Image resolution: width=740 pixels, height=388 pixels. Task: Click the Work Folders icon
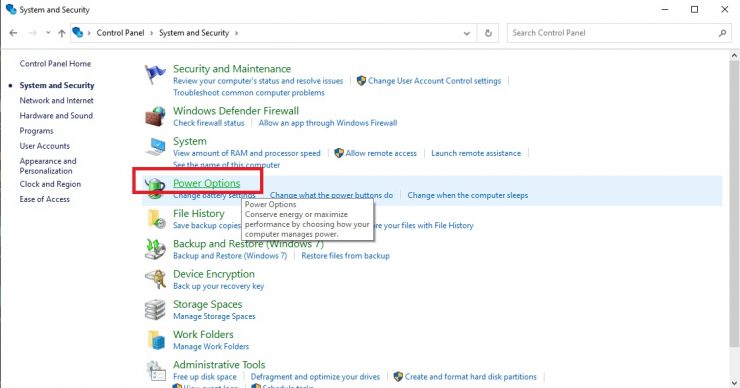156,340
